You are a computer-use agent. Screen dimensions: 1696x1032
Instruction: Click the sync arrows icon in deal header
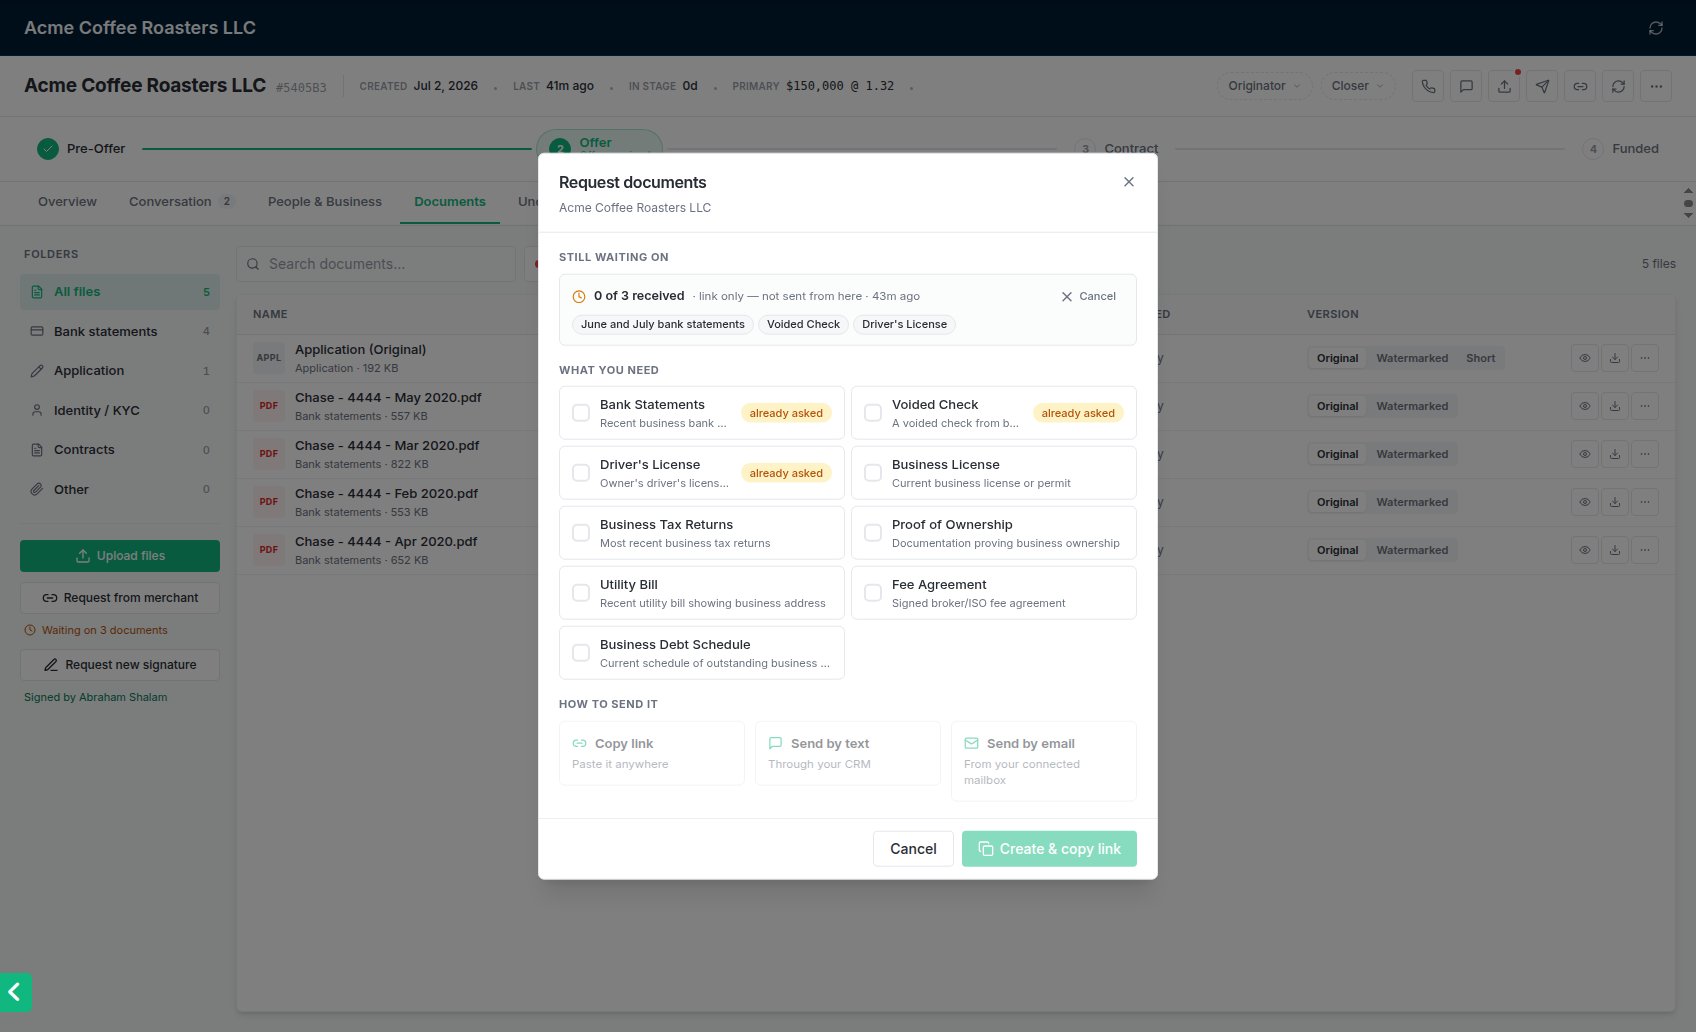point(1618,86)
